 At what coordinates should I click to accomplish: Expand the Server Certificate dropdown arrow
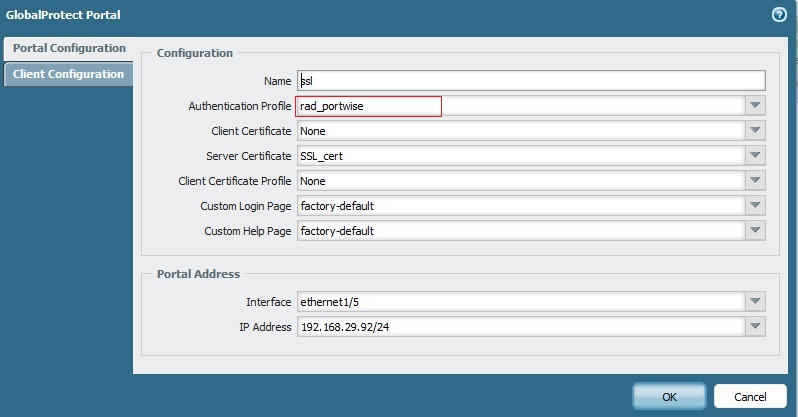(x=756, y=156)
